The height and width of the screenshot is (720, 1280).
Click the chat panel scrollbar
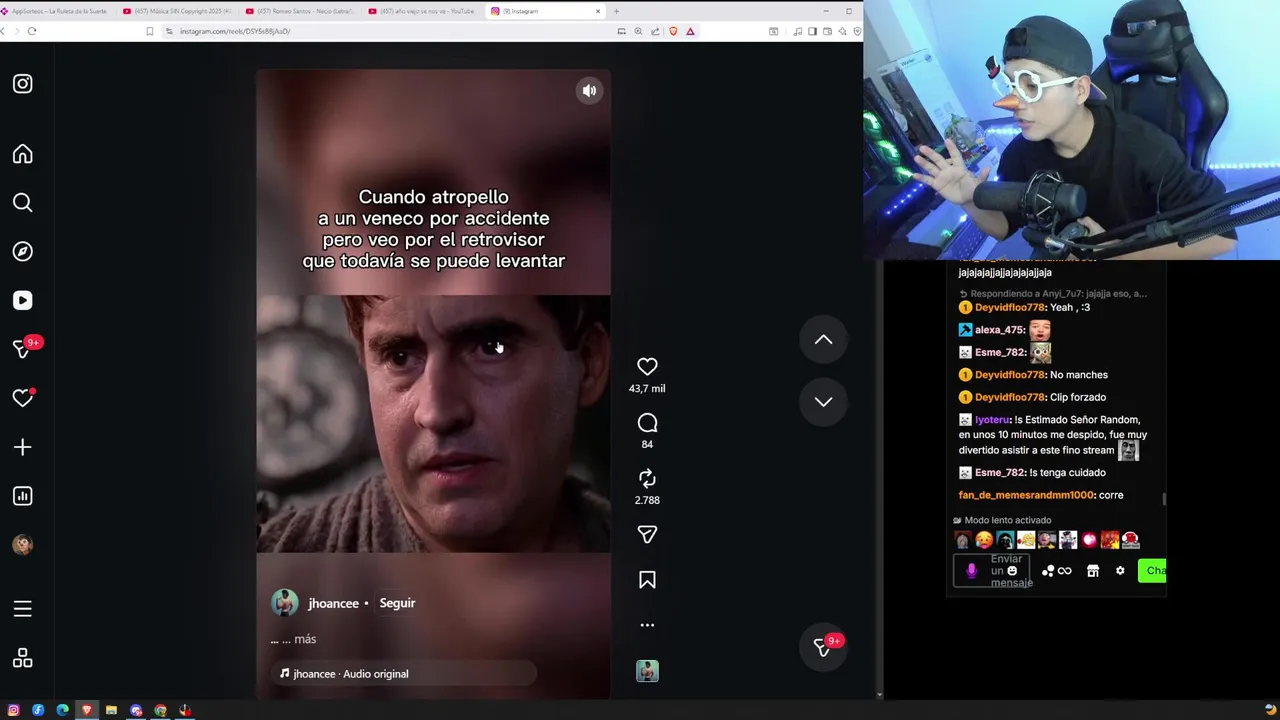pyautogui.click(x=1163, y=499)
